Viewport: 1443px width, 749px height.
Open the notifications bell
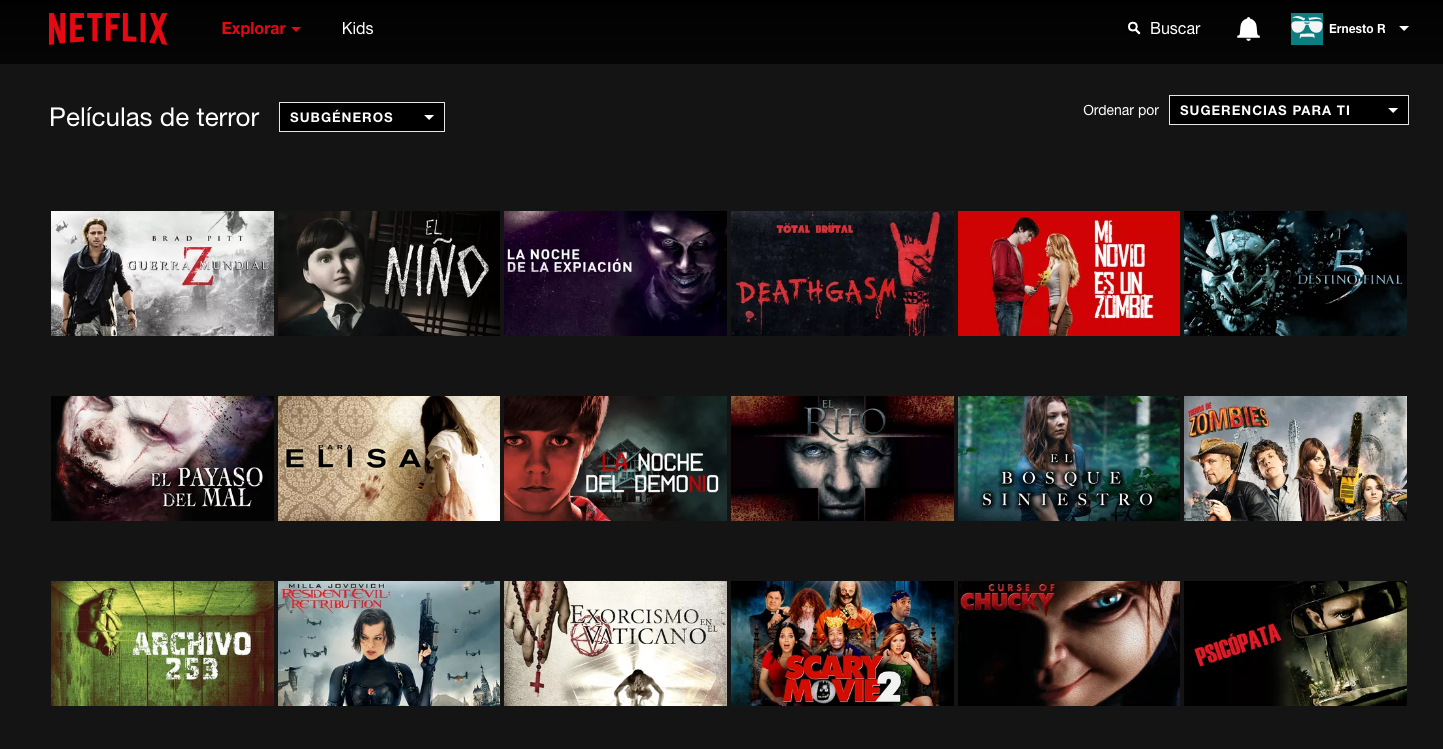point(1248,29)
